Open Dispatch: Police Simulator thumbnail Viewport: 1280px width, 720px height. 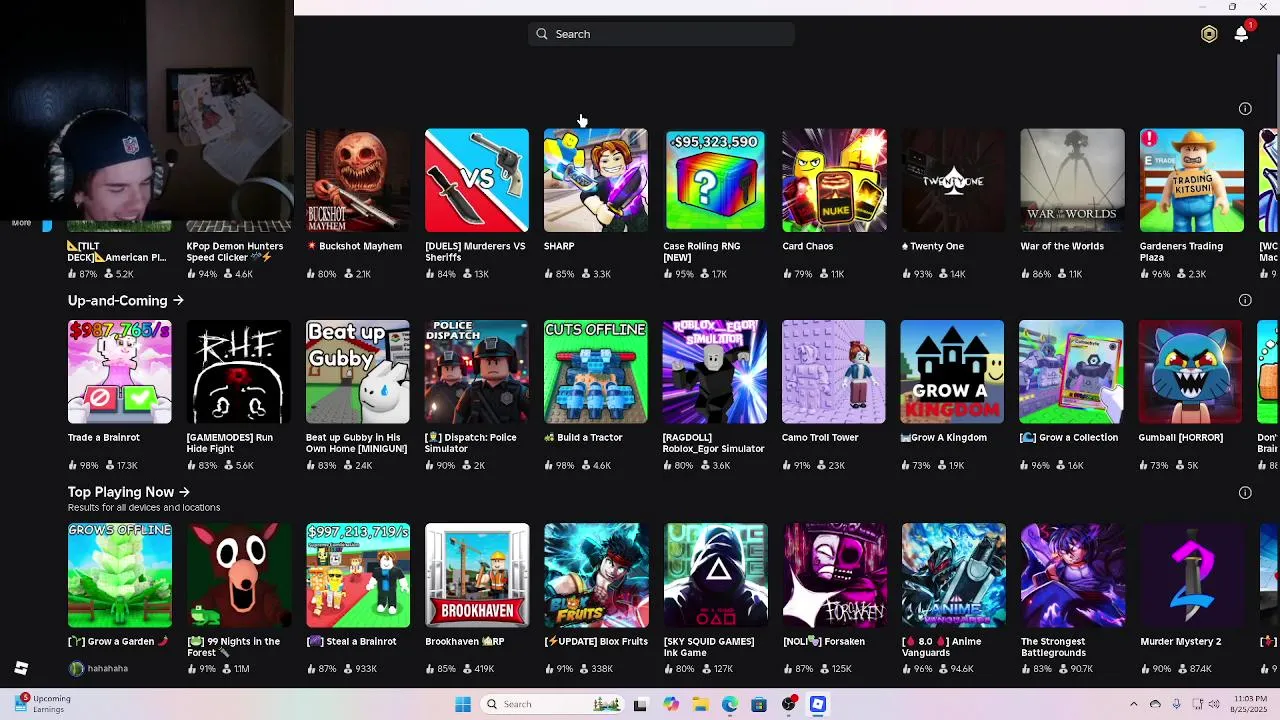point(476,372)
